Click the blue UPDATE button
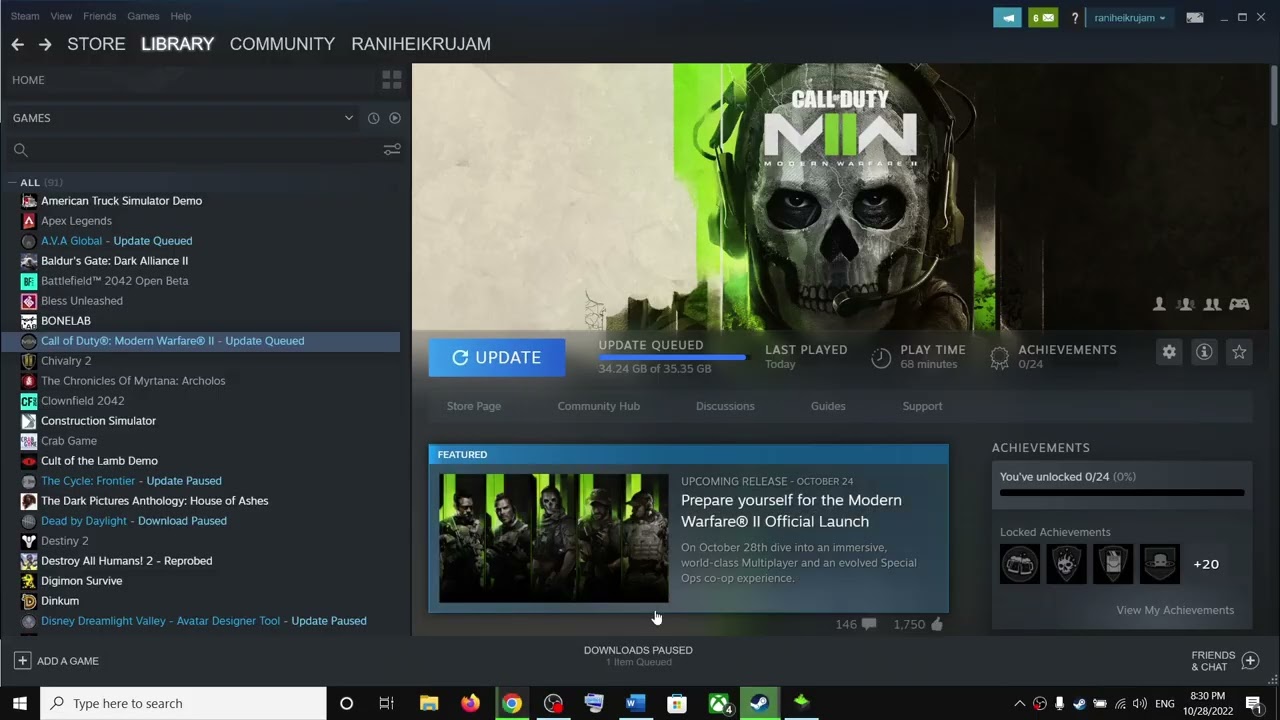This screenshot has height=720, width=1280. pyautogui.click(x=497, y=358)
